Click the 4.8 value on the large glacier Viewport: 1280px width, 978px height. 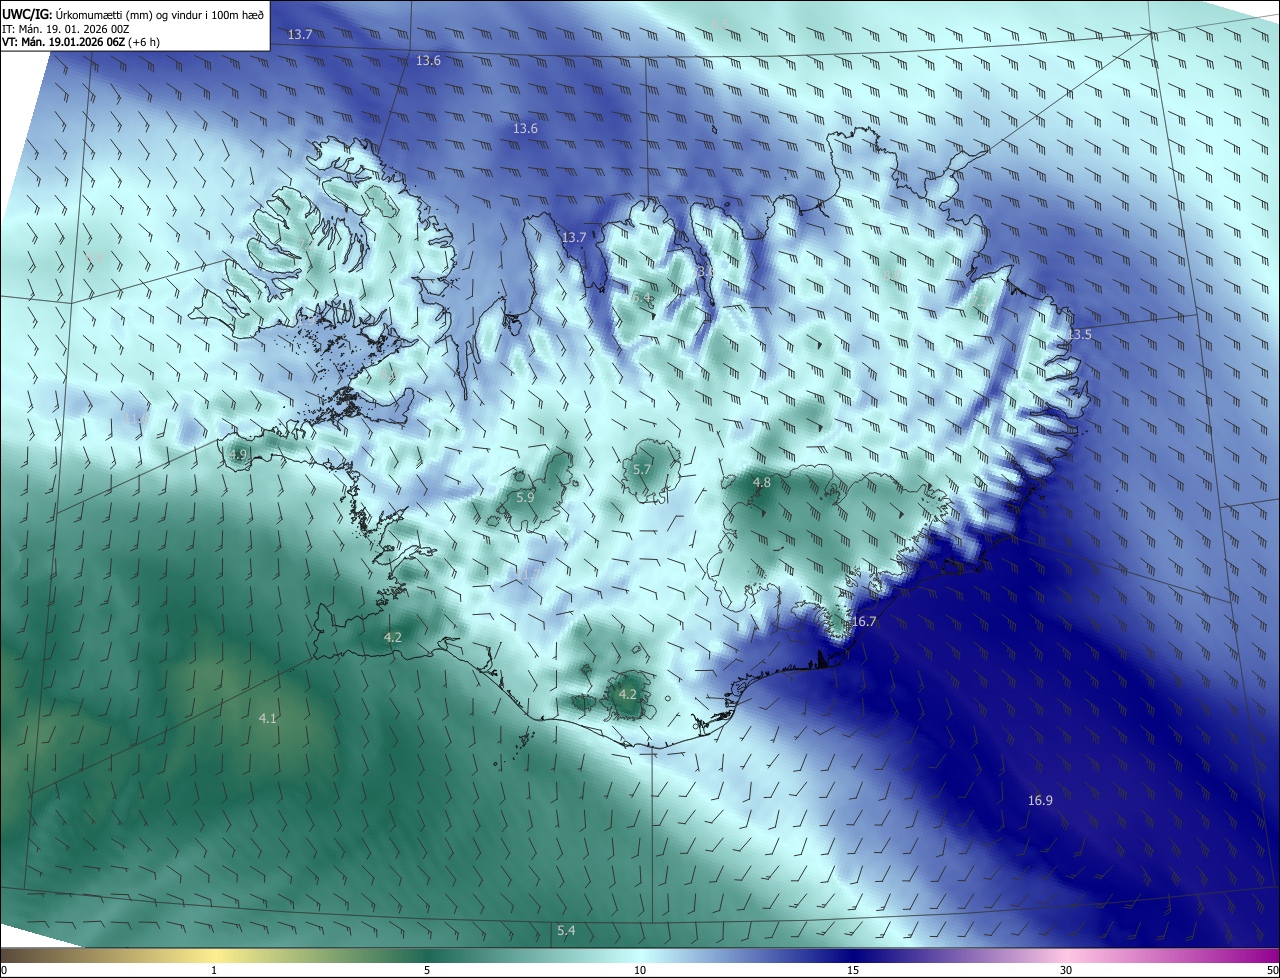tap(761, 483)
